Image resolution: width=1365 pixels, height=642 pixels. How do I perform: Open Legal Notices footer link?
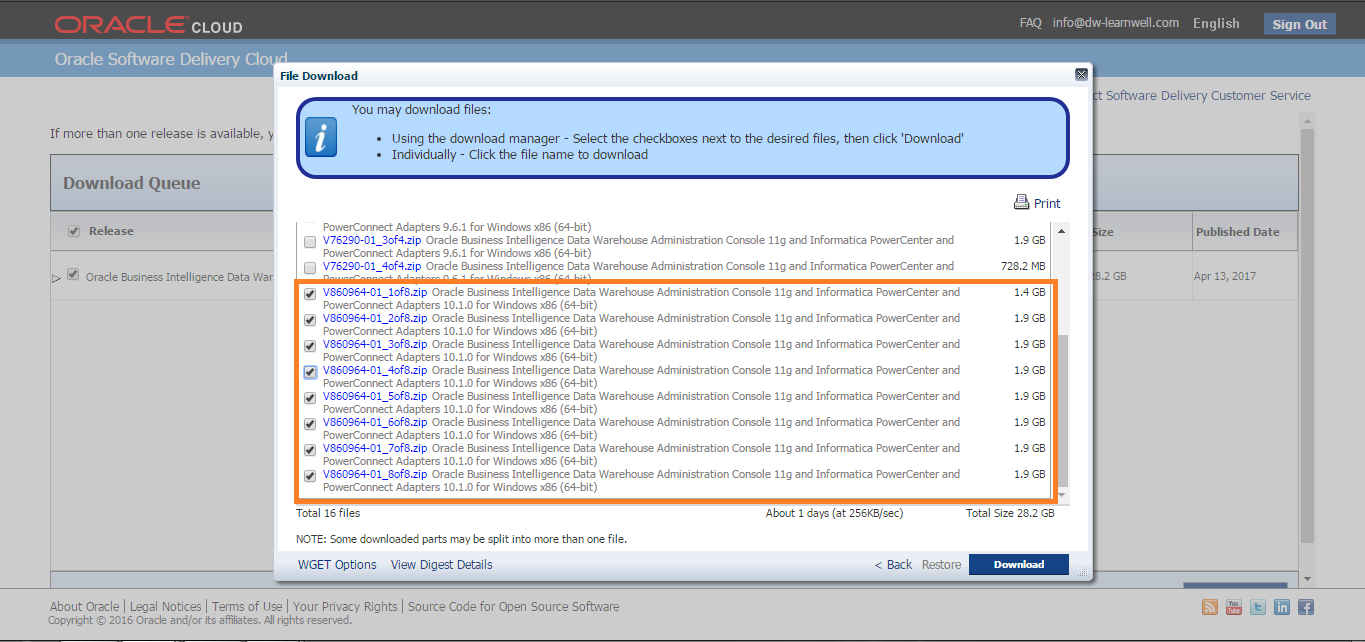165,607
